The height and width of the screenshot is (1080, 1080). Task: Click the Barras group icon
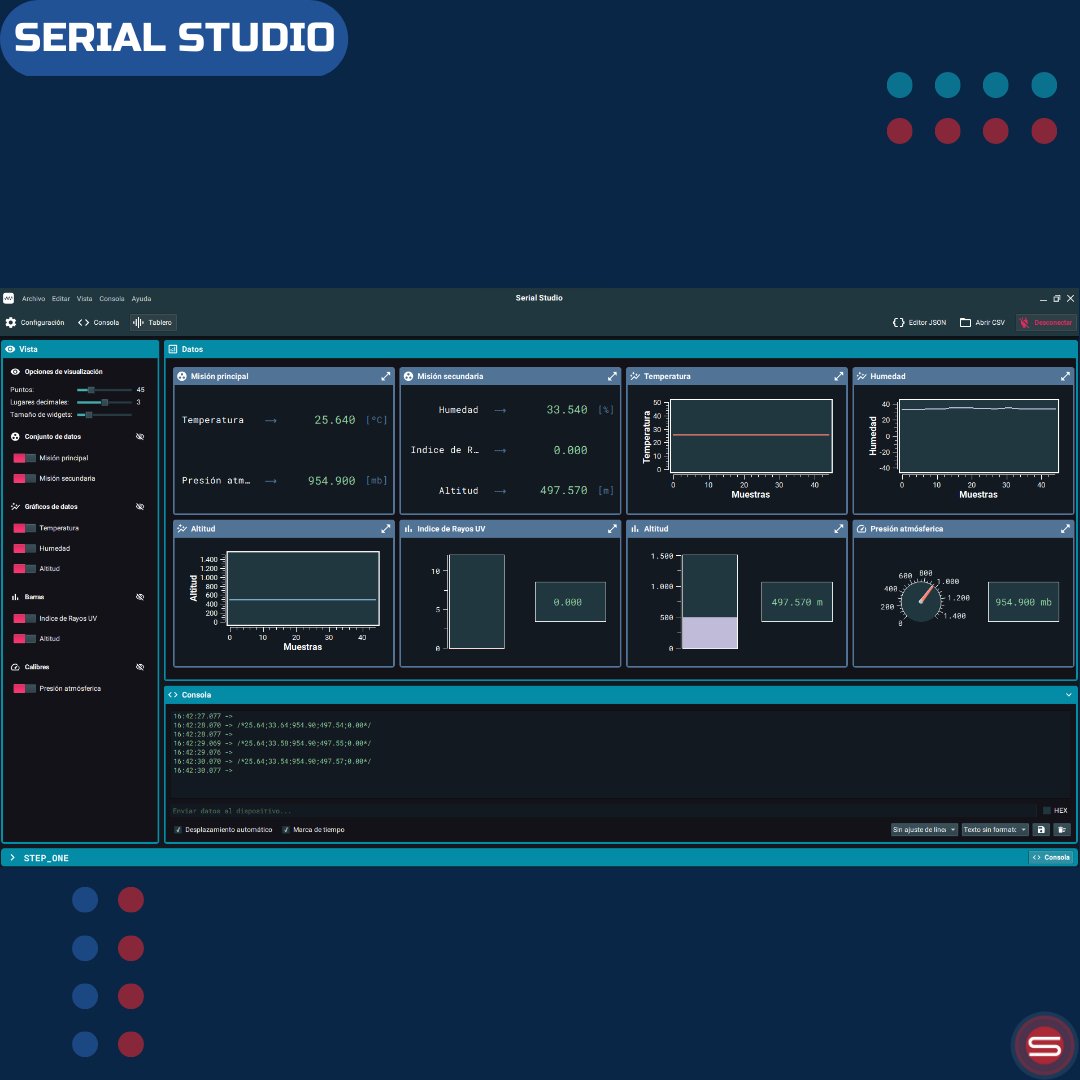15,597
